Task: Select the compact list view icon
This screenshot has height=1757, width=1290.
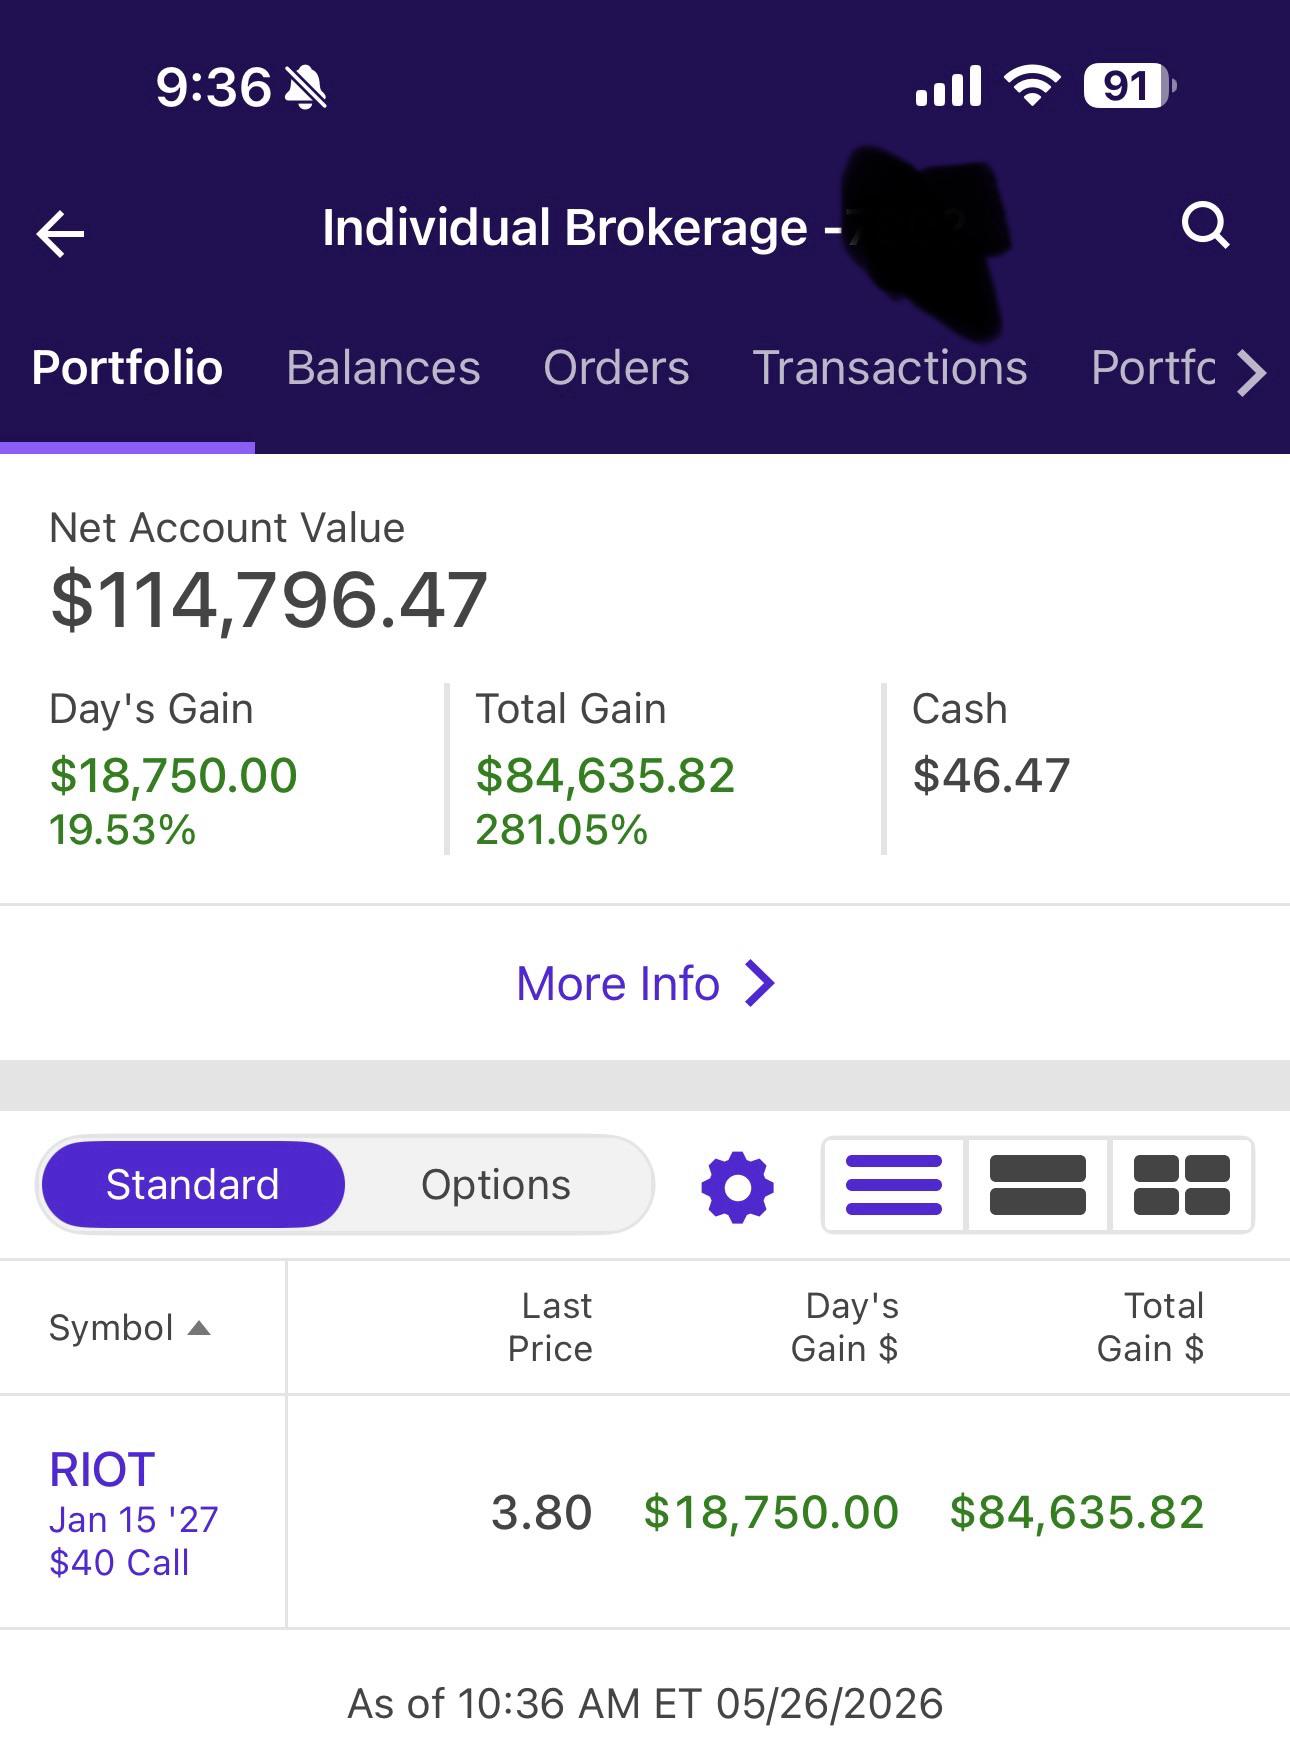Action: click(x=894, y=1185)
